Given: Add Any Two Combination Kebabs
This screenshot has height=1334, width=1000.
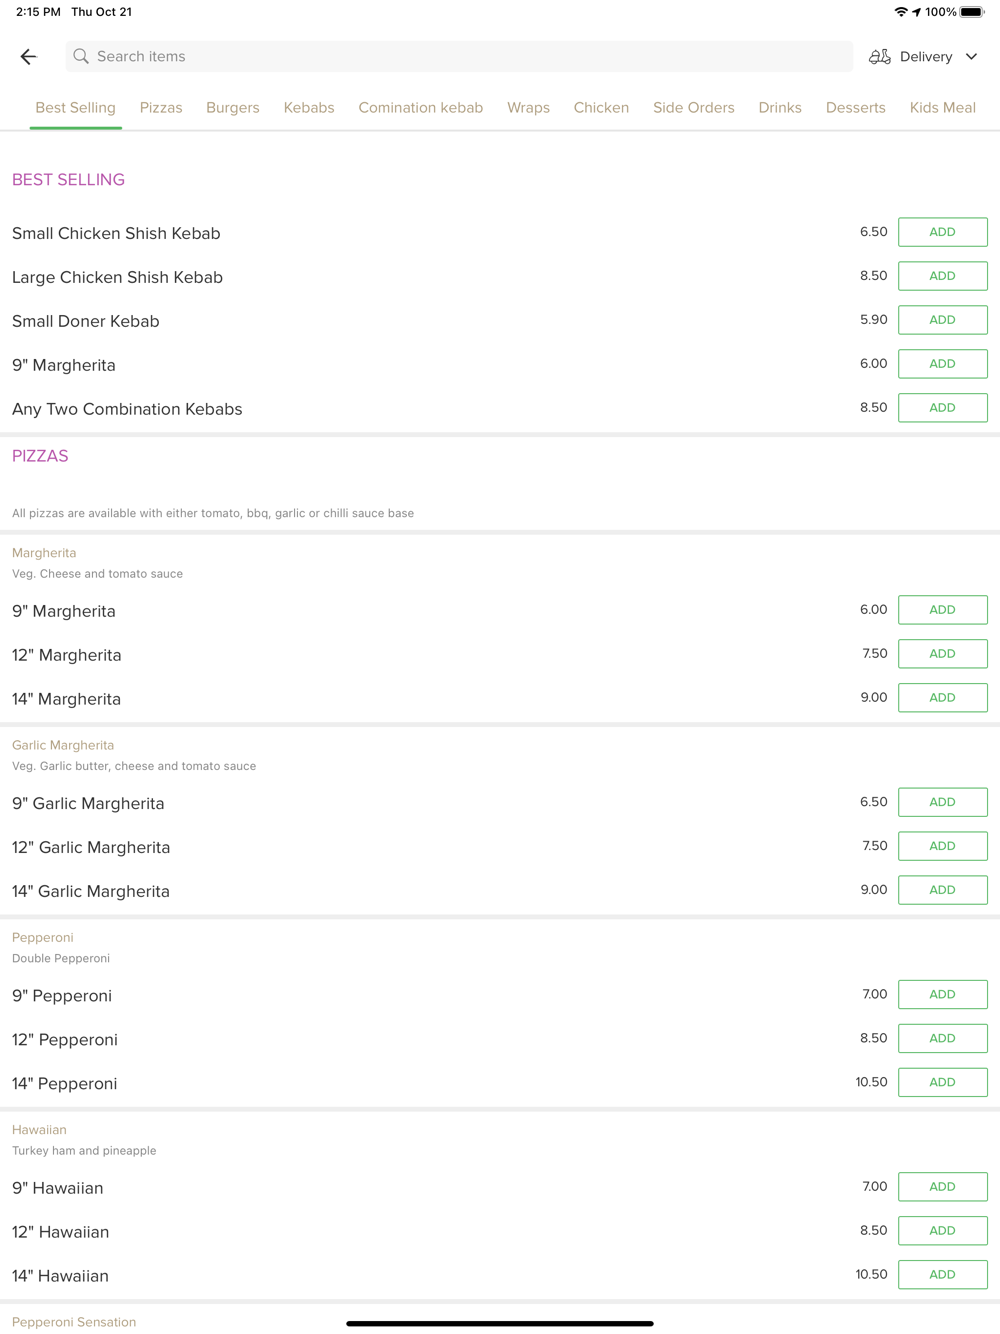Looking at the screenshot, I should (x=942, y=408).
